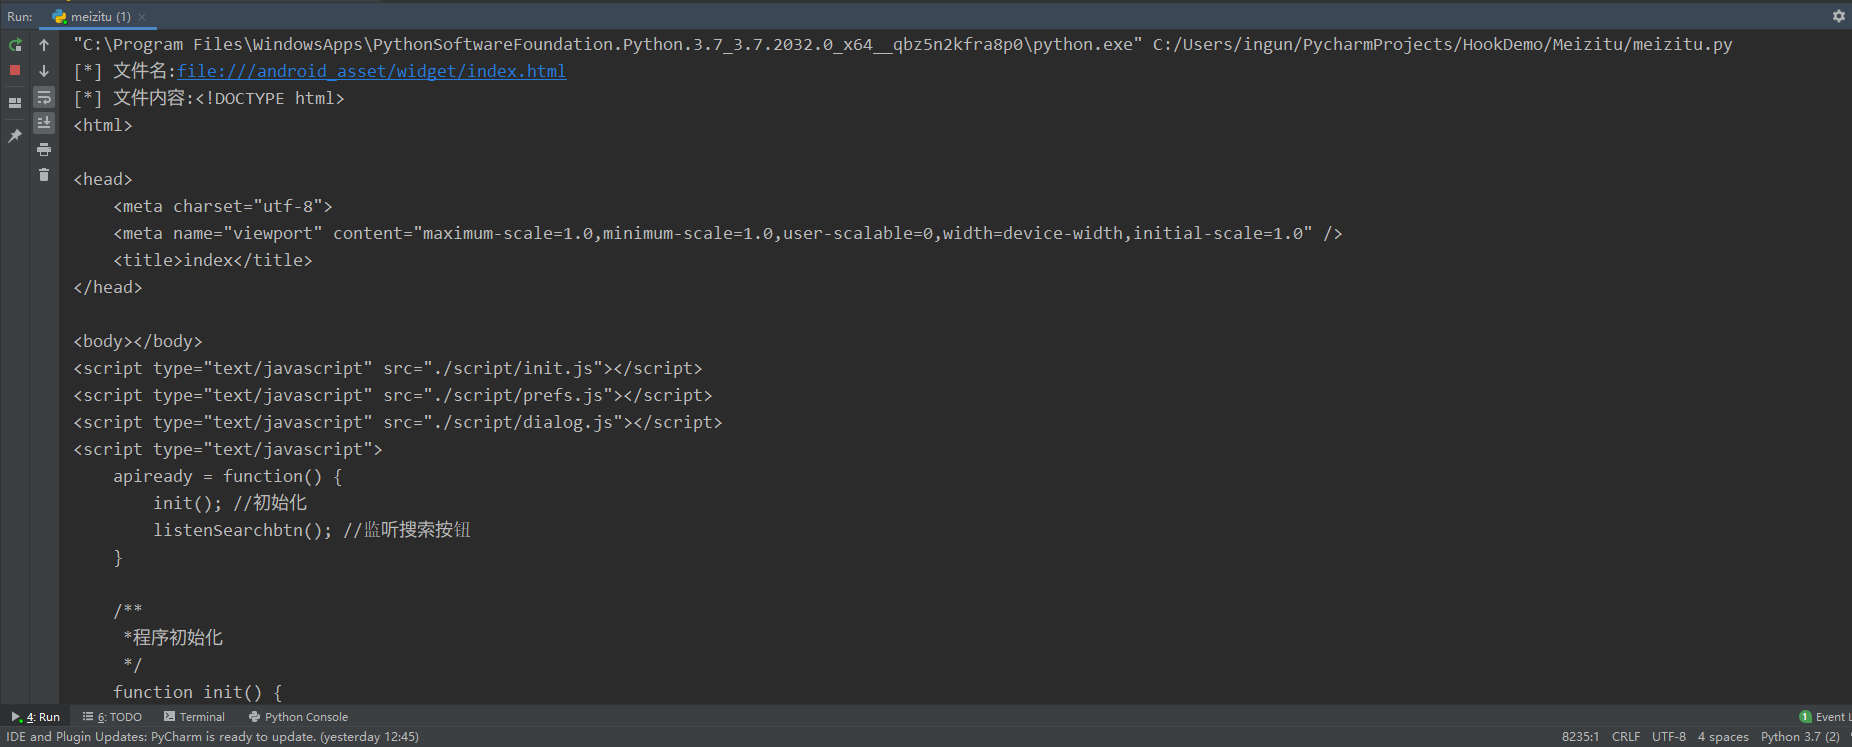Switch to the Terminal tool window

tap(194, 717)
